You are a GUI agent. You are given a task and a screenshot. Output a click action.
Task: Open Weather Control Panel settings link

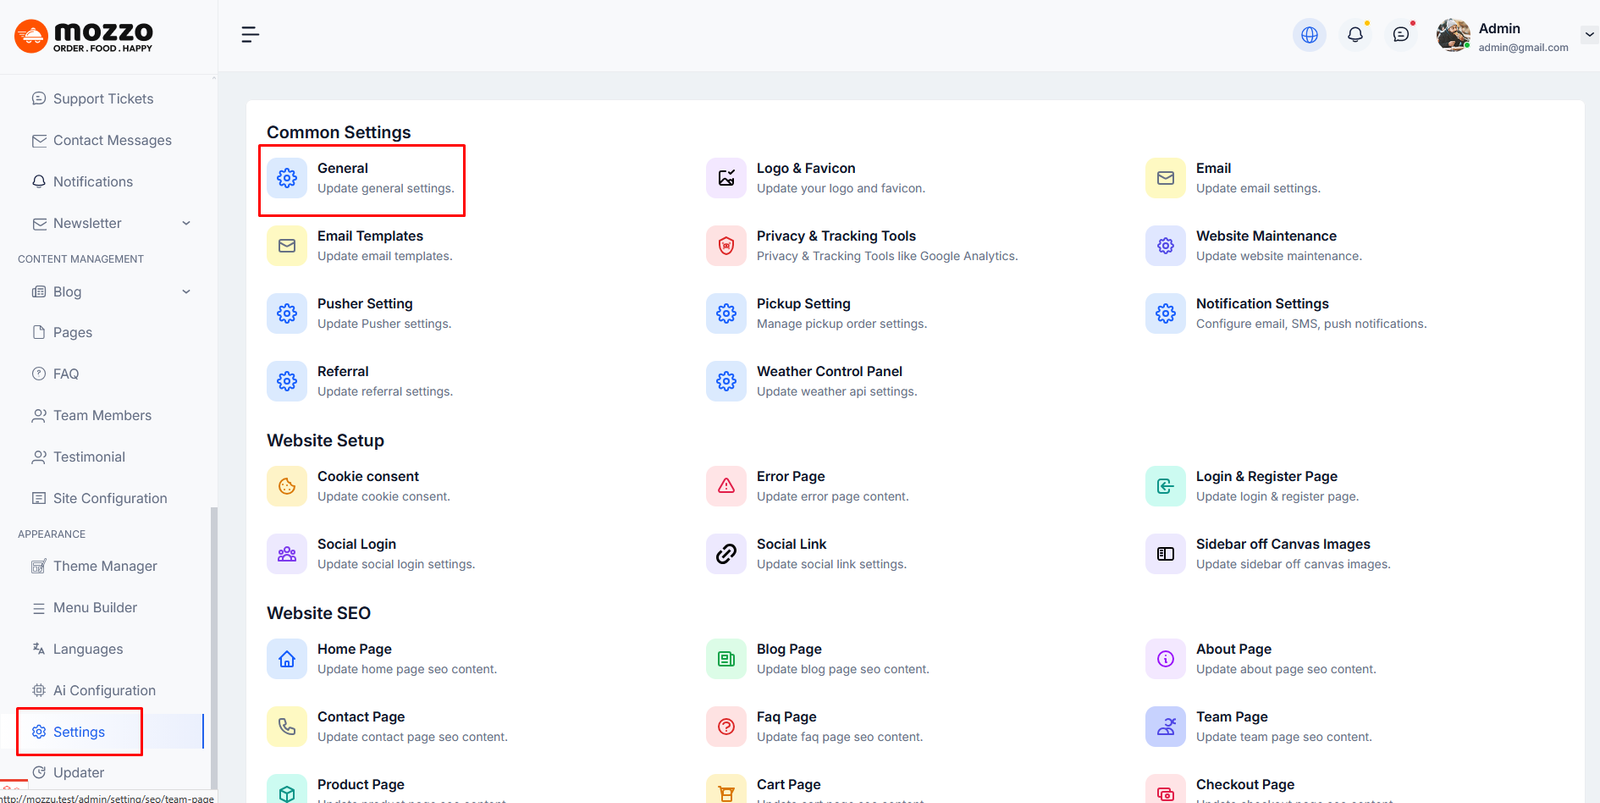(829, 372)
